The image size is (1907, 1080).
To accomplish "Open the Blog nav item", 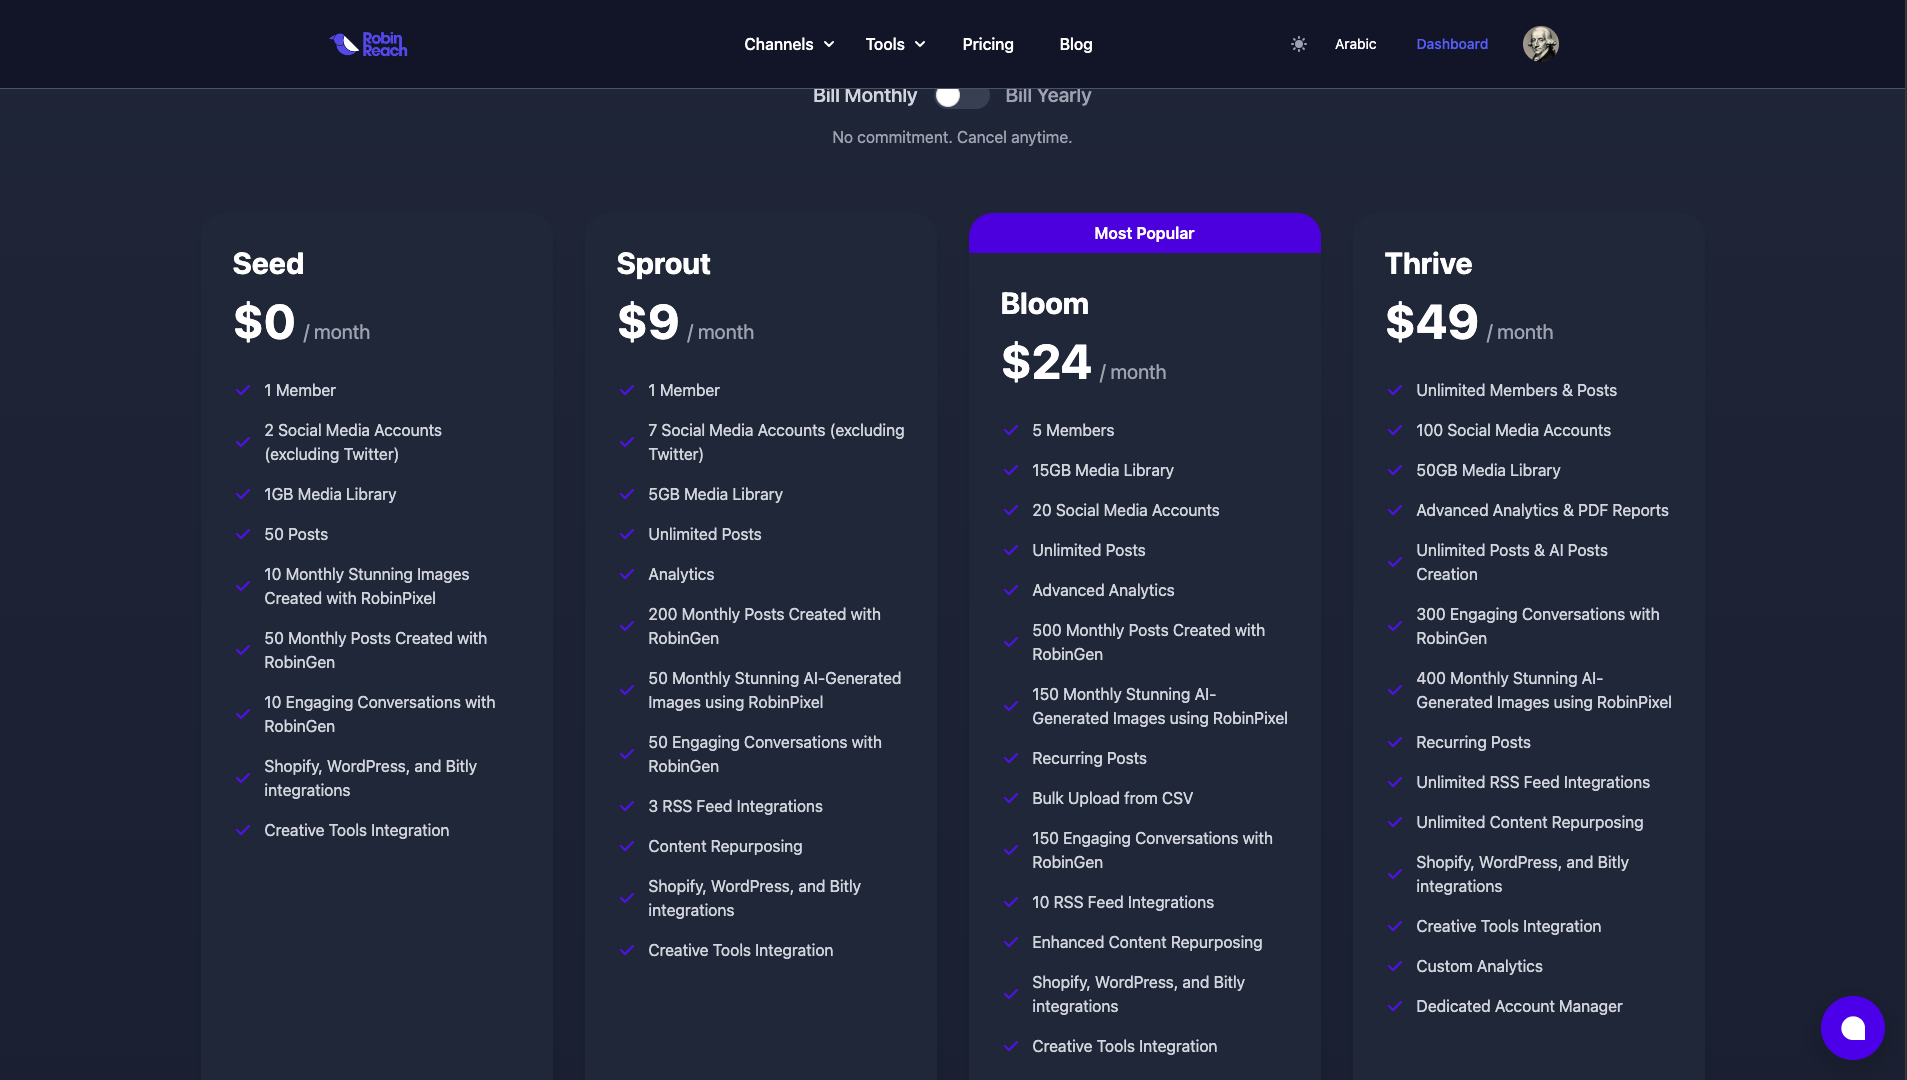I will [x=1076, y=44].
